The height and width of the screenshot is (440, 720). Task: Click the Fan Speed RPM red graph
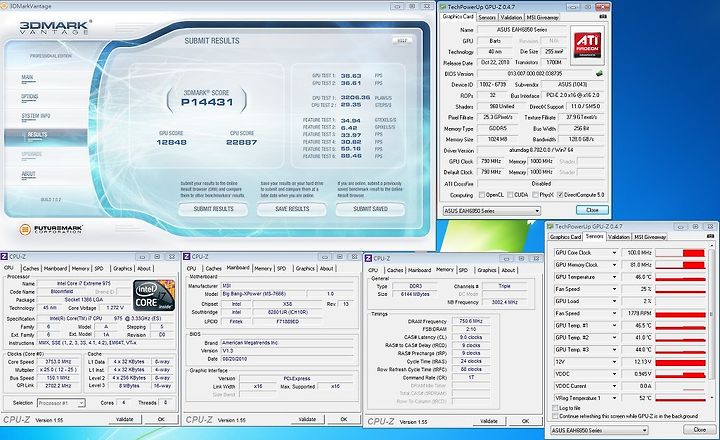680,314
